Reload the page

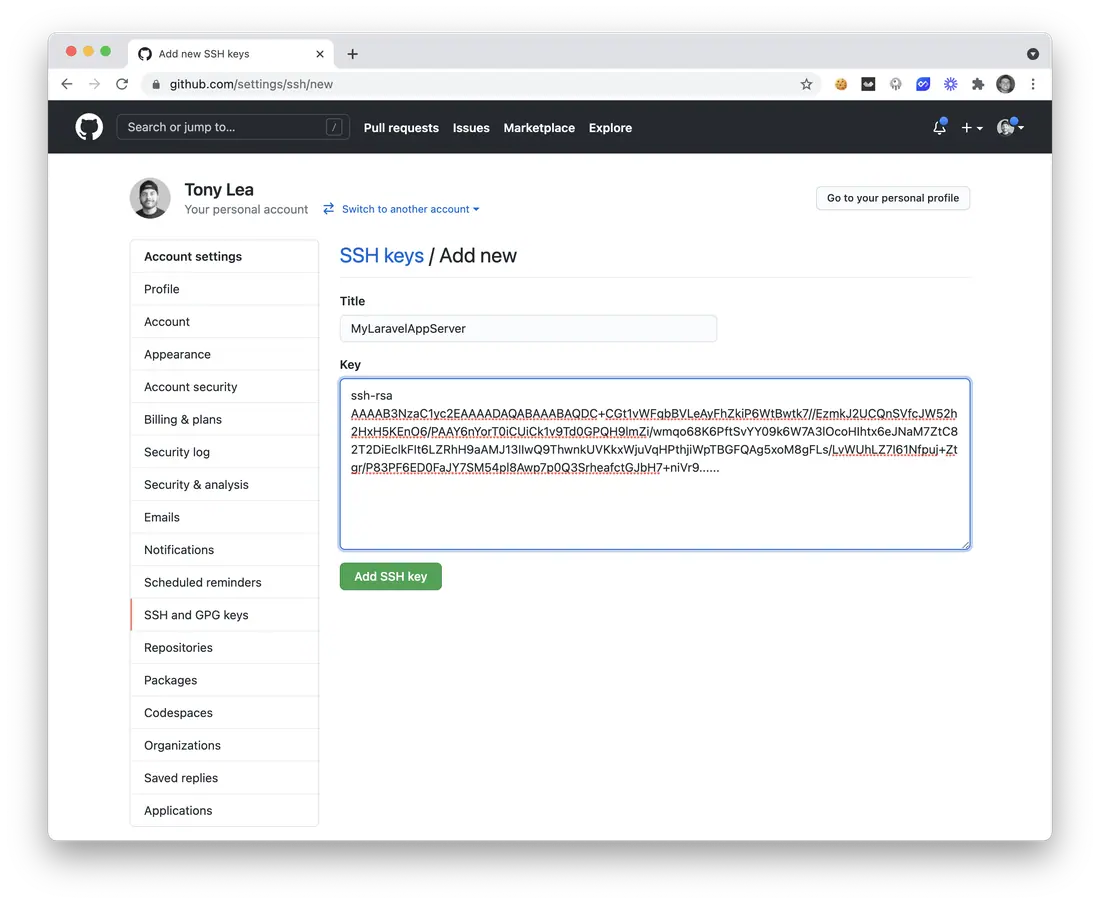pyautogui.click(x=122, y=84)
